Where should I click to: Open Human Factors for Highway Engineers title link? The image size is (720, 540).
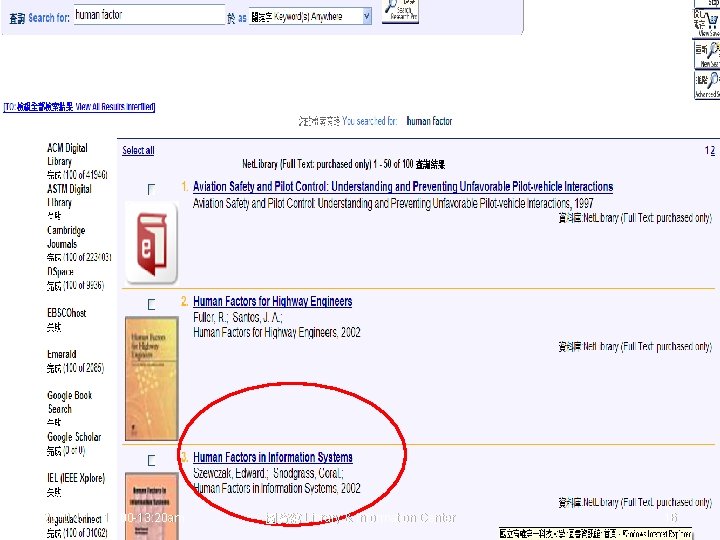pos(272,301)
